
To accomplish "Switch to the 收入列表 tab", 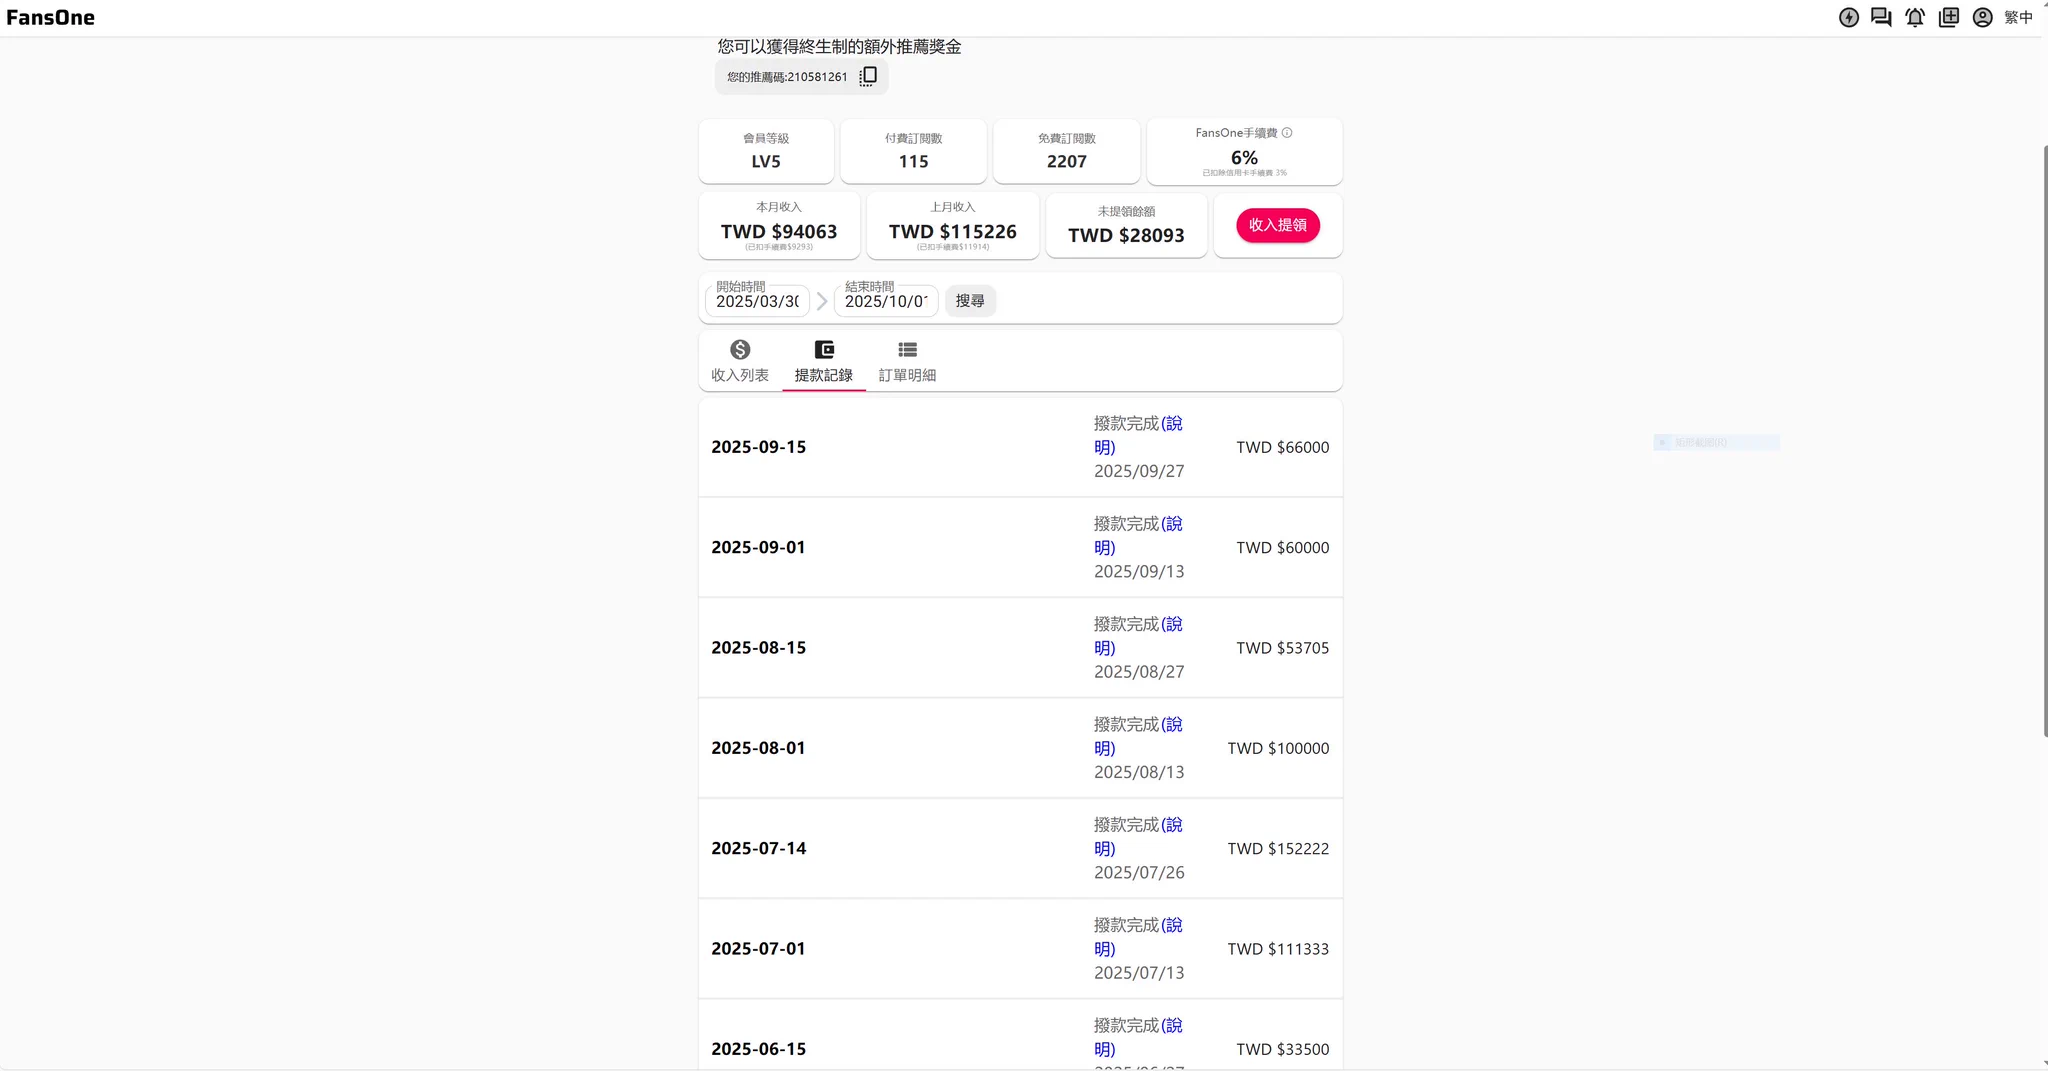I will click(x=740, y=361).
